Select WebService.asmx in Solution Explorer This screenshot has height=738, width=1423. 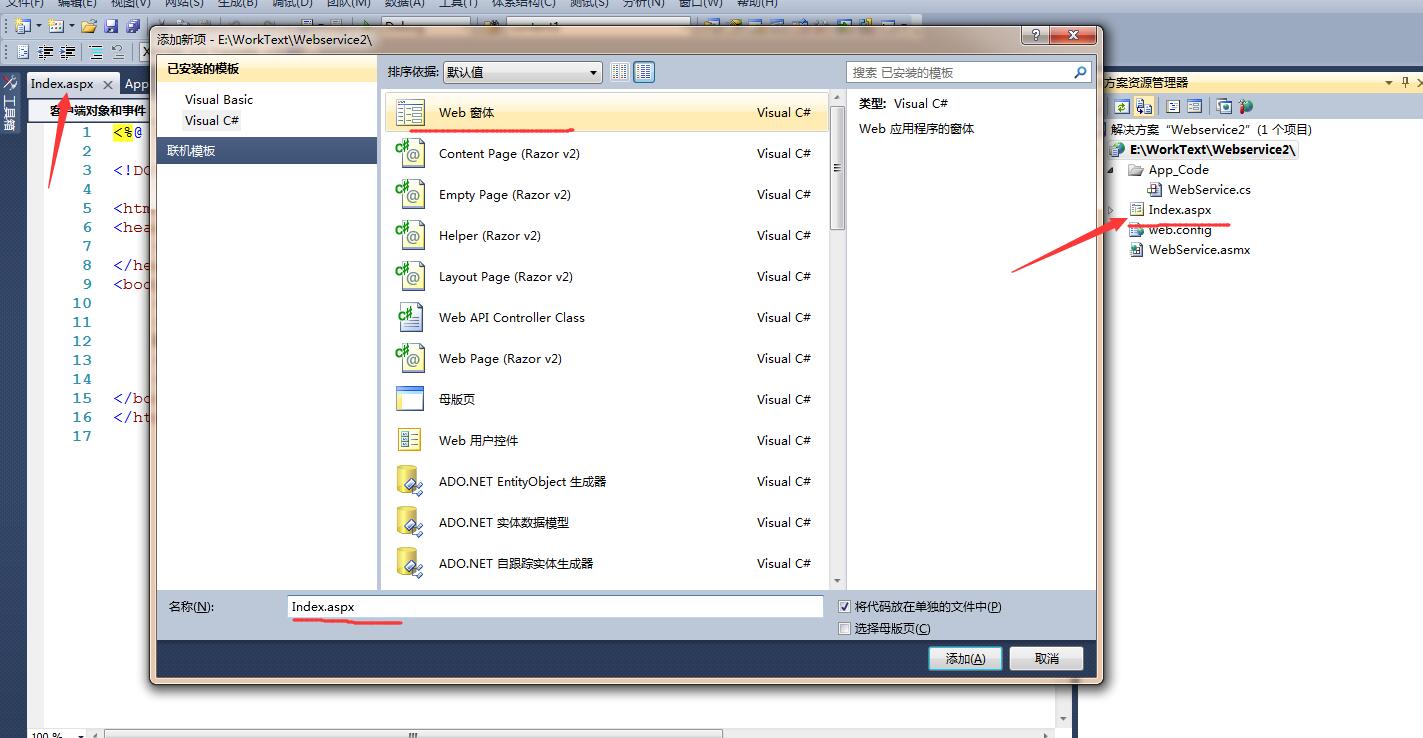pyautogui.click(x=1199, y=250)
